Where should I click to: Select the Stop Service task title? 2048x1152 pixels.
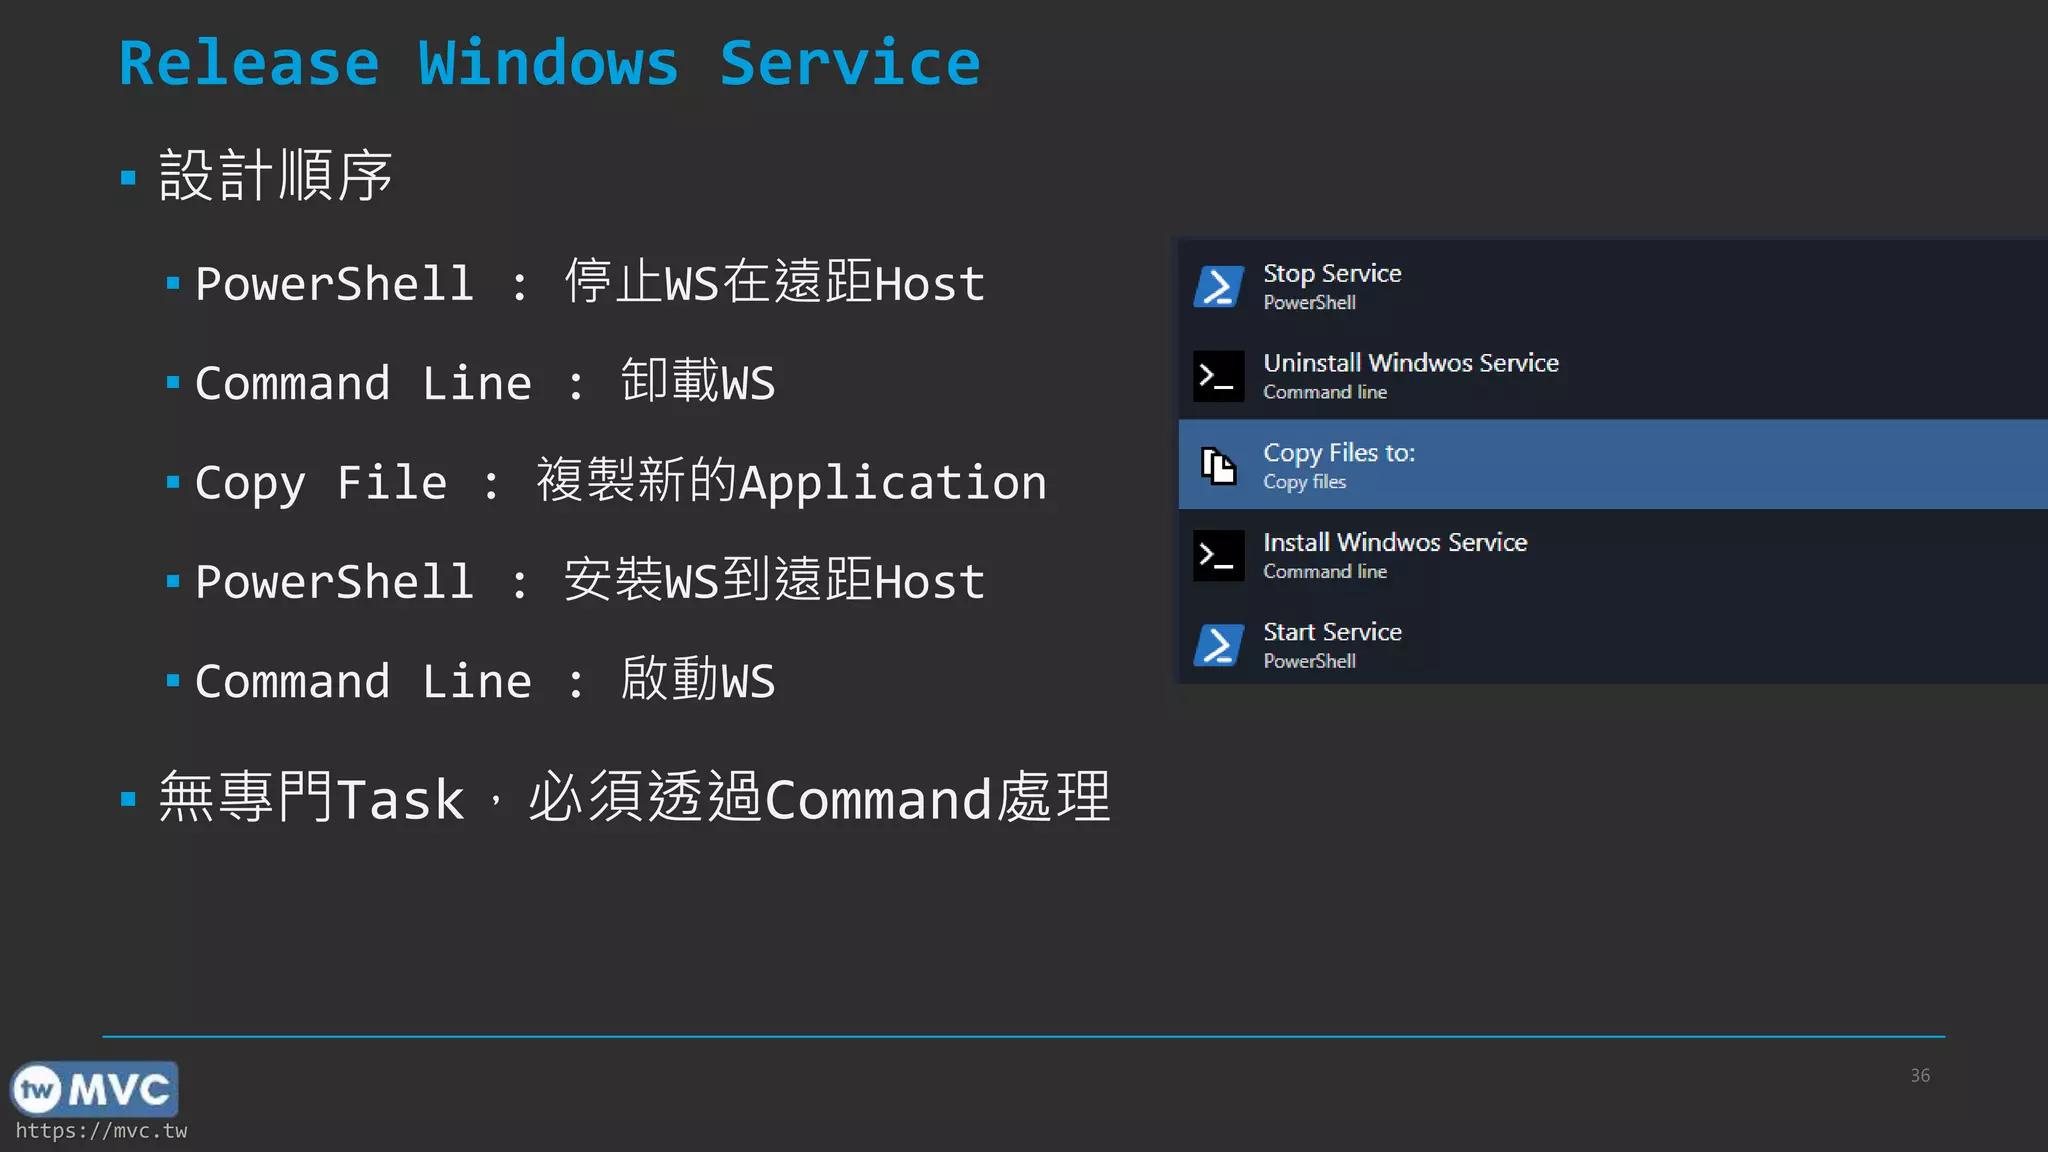click(x=1332, y=273)
